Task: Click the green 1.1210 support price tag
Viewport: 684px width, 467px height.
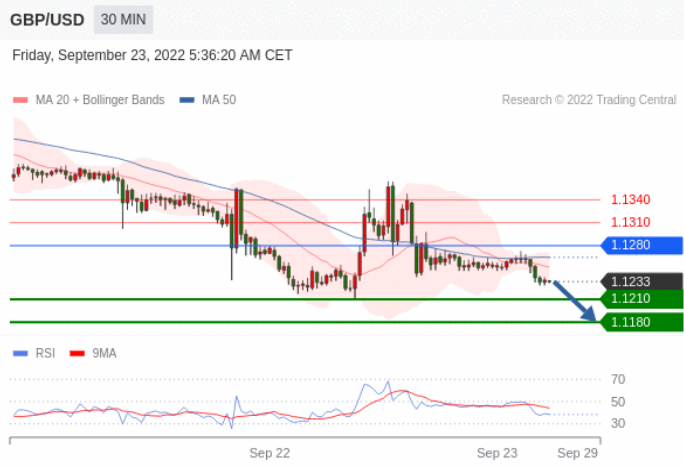Action: coord(642,299)
